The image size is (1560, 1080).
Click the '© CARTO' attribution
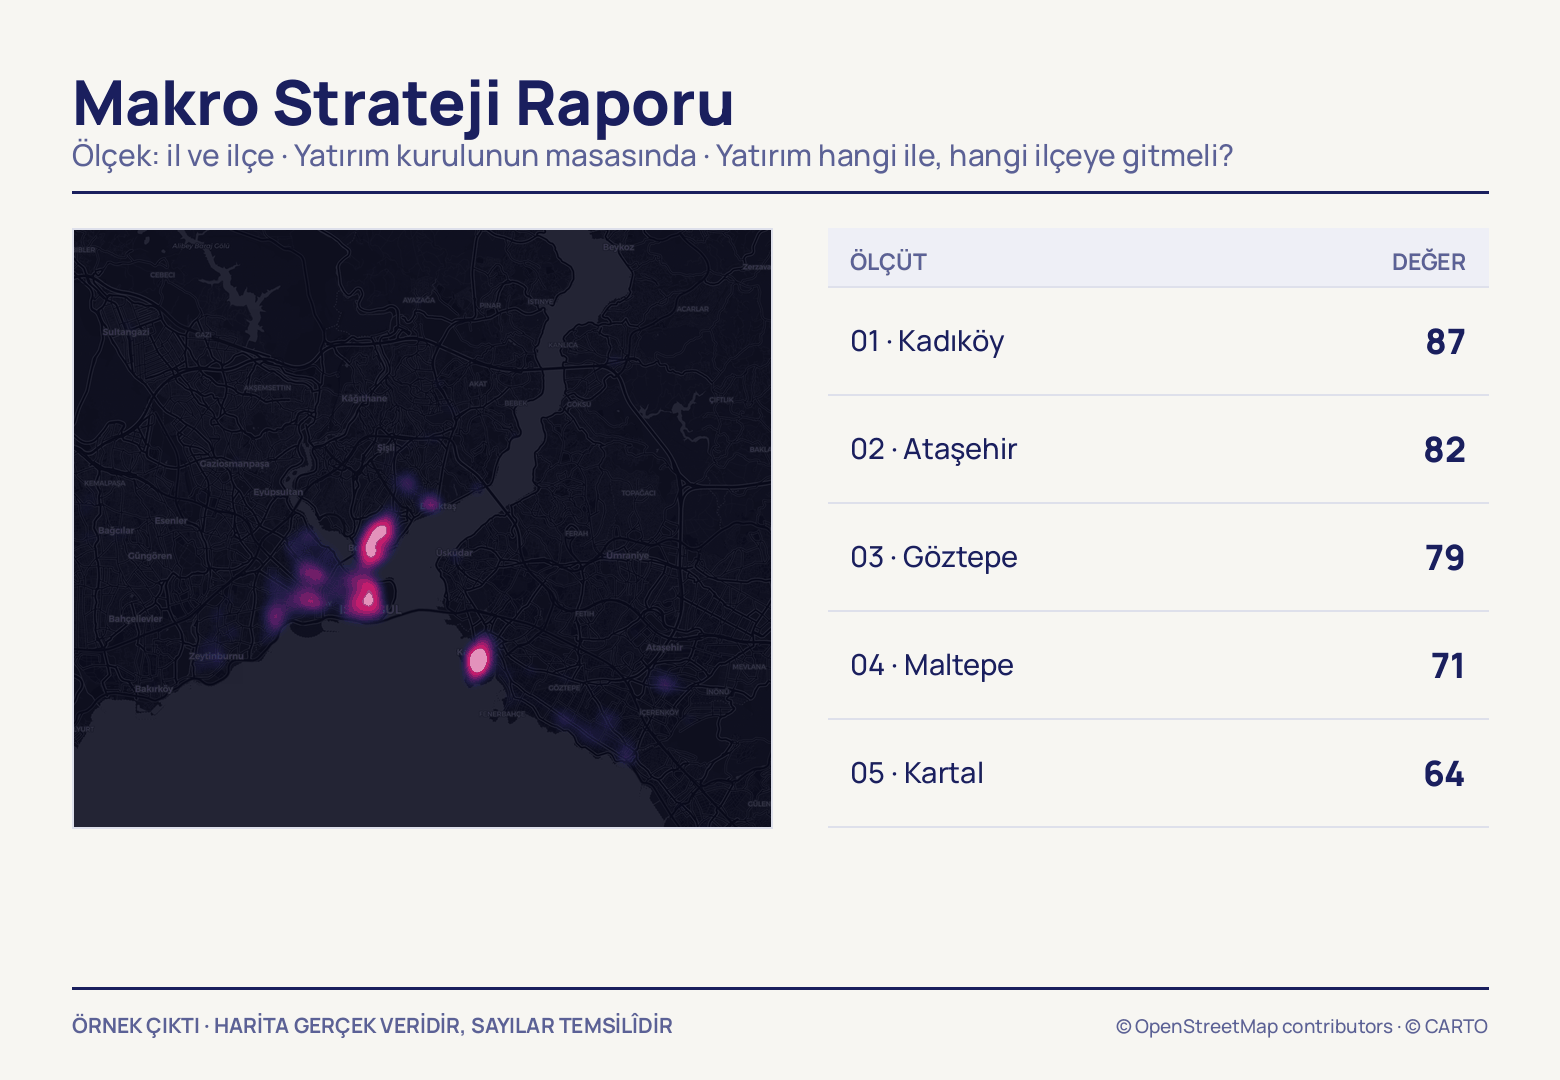[1446, 1026]
